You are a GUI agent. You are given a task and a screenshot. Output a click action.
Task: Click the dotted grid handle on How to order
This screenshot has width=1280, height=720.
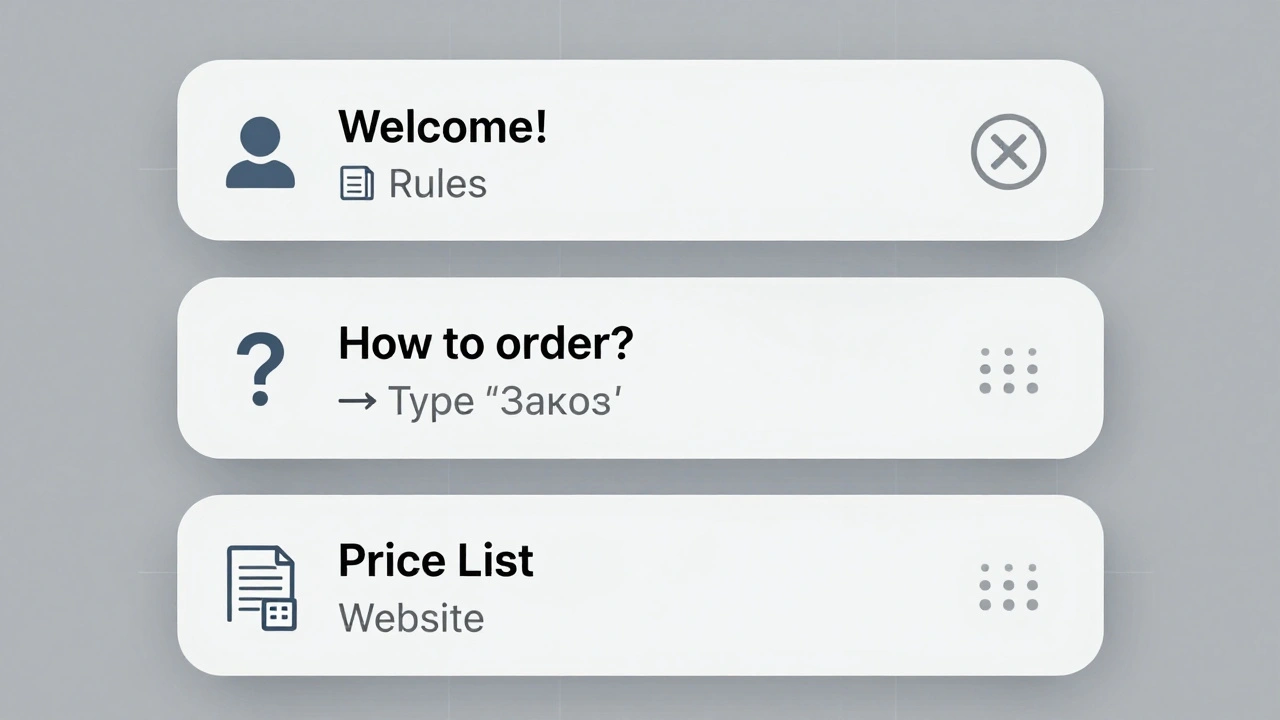(1008, 370)
